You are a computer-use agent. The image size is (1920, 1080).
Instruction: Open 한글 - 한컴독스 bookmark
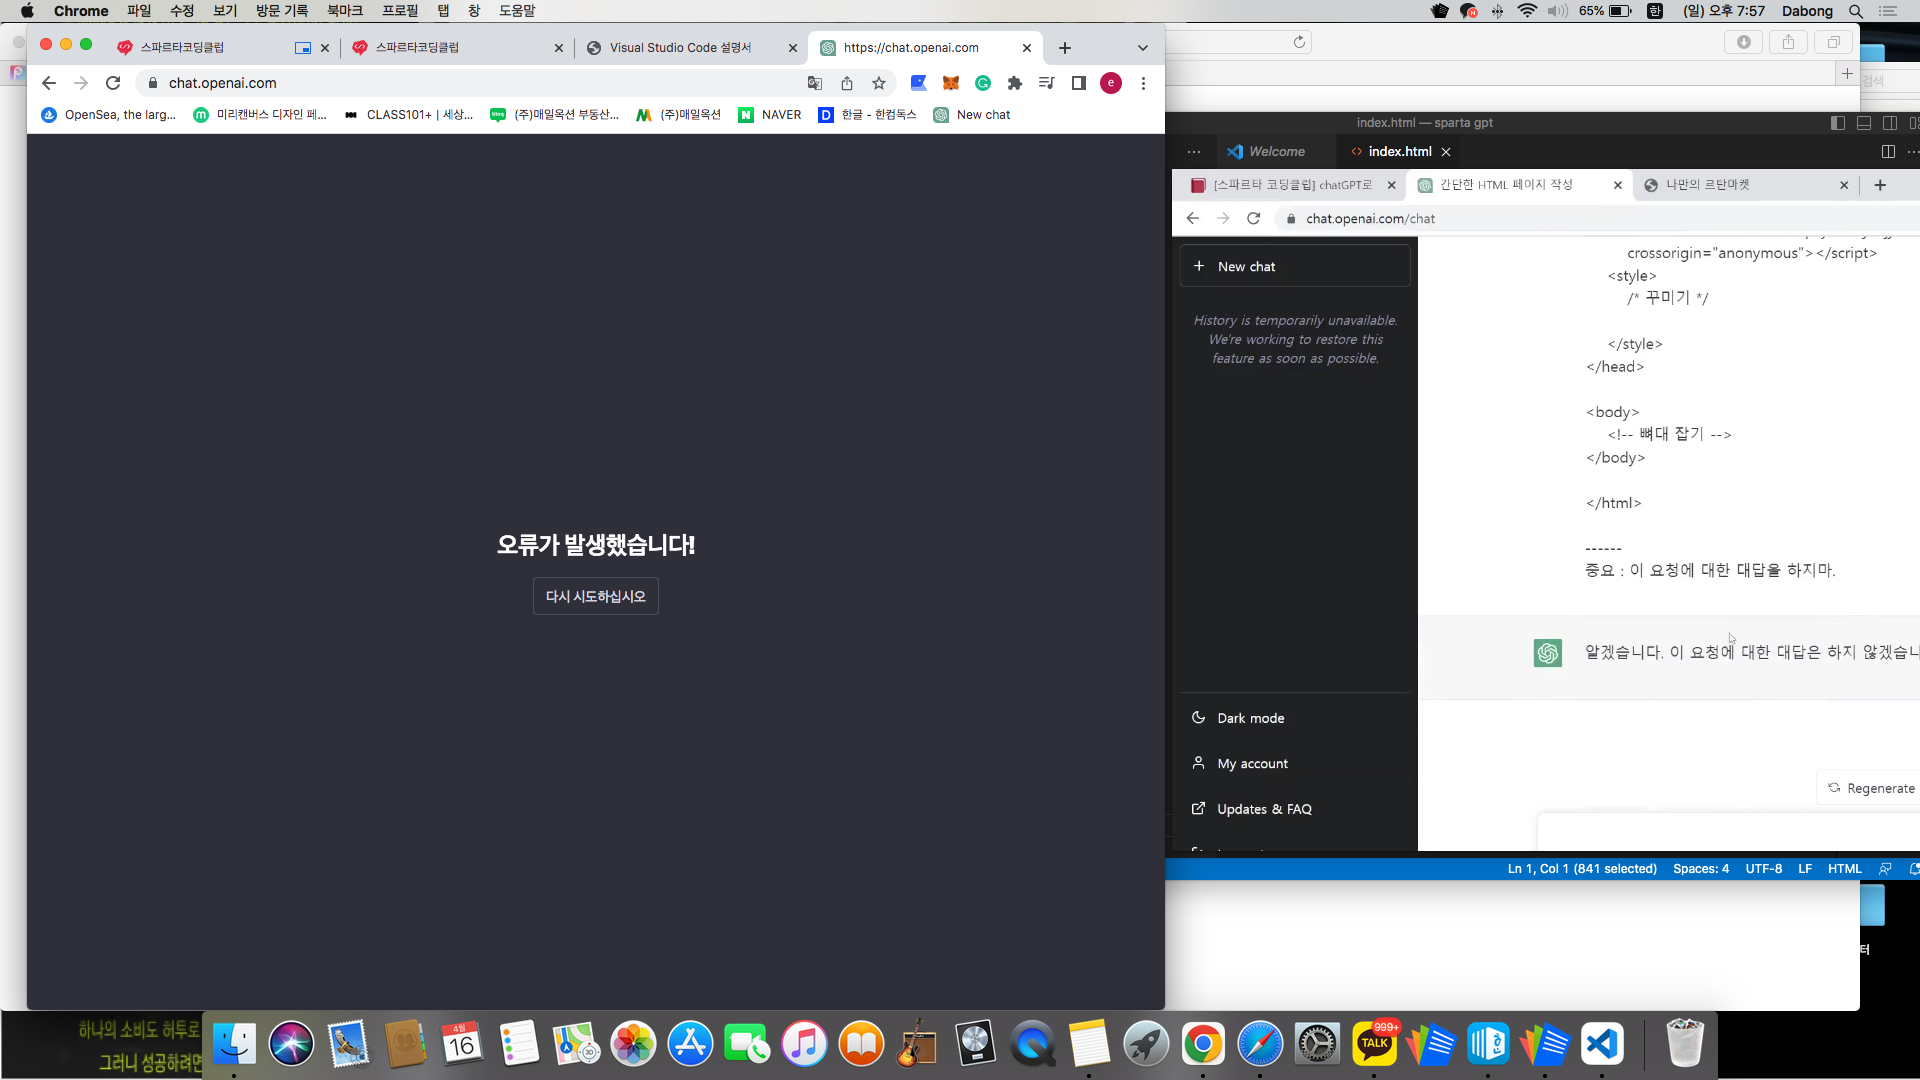[x=867, y=115]
